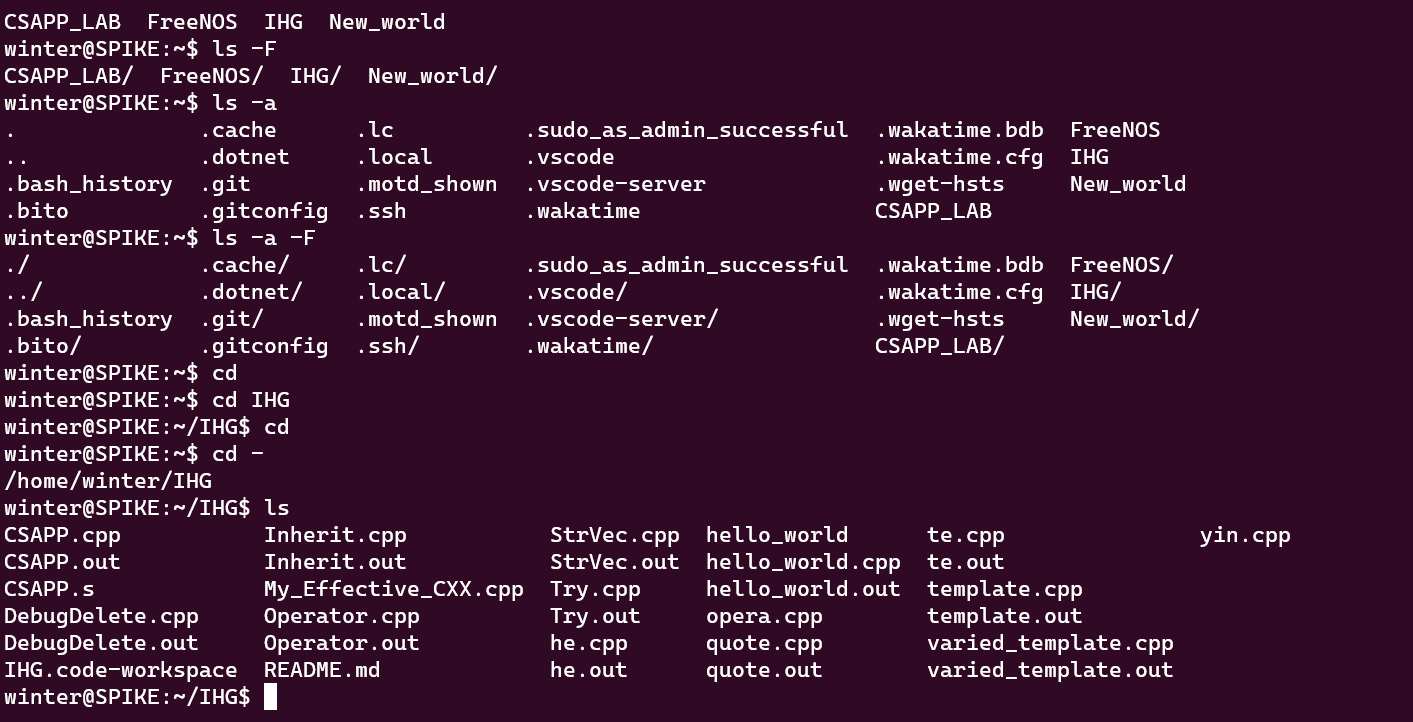
Task: Click the /home/winter/IHG path output line
Action: 108,481
